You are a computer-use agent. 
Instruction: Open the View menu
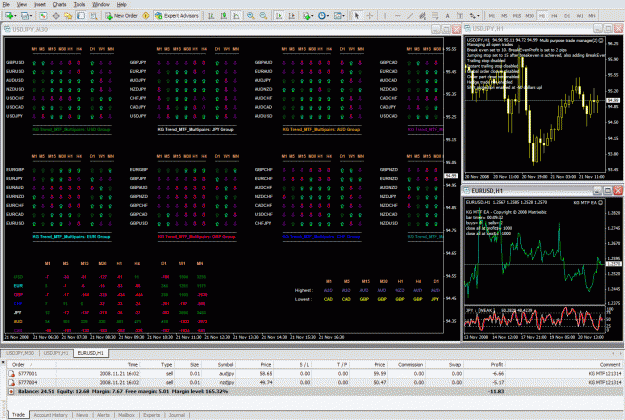22,4
